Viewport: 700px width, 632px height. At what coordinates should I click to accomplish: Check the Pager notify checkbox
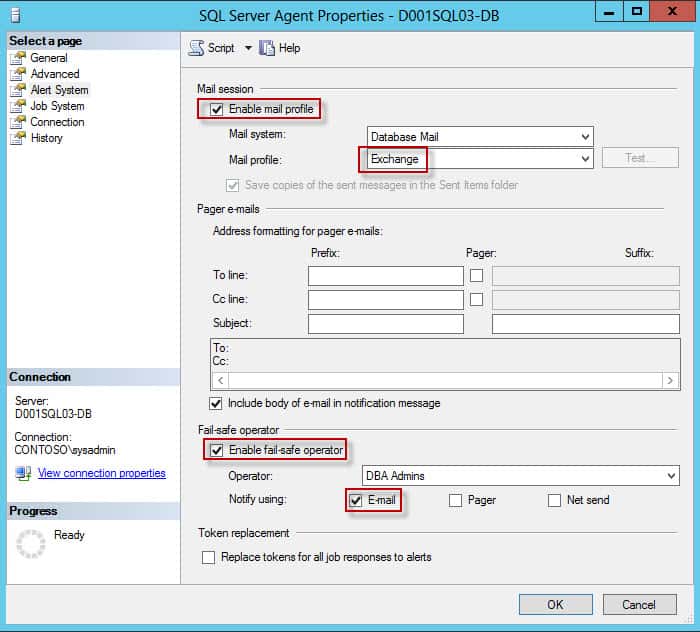pyautogui.click(x=455, y=500)
